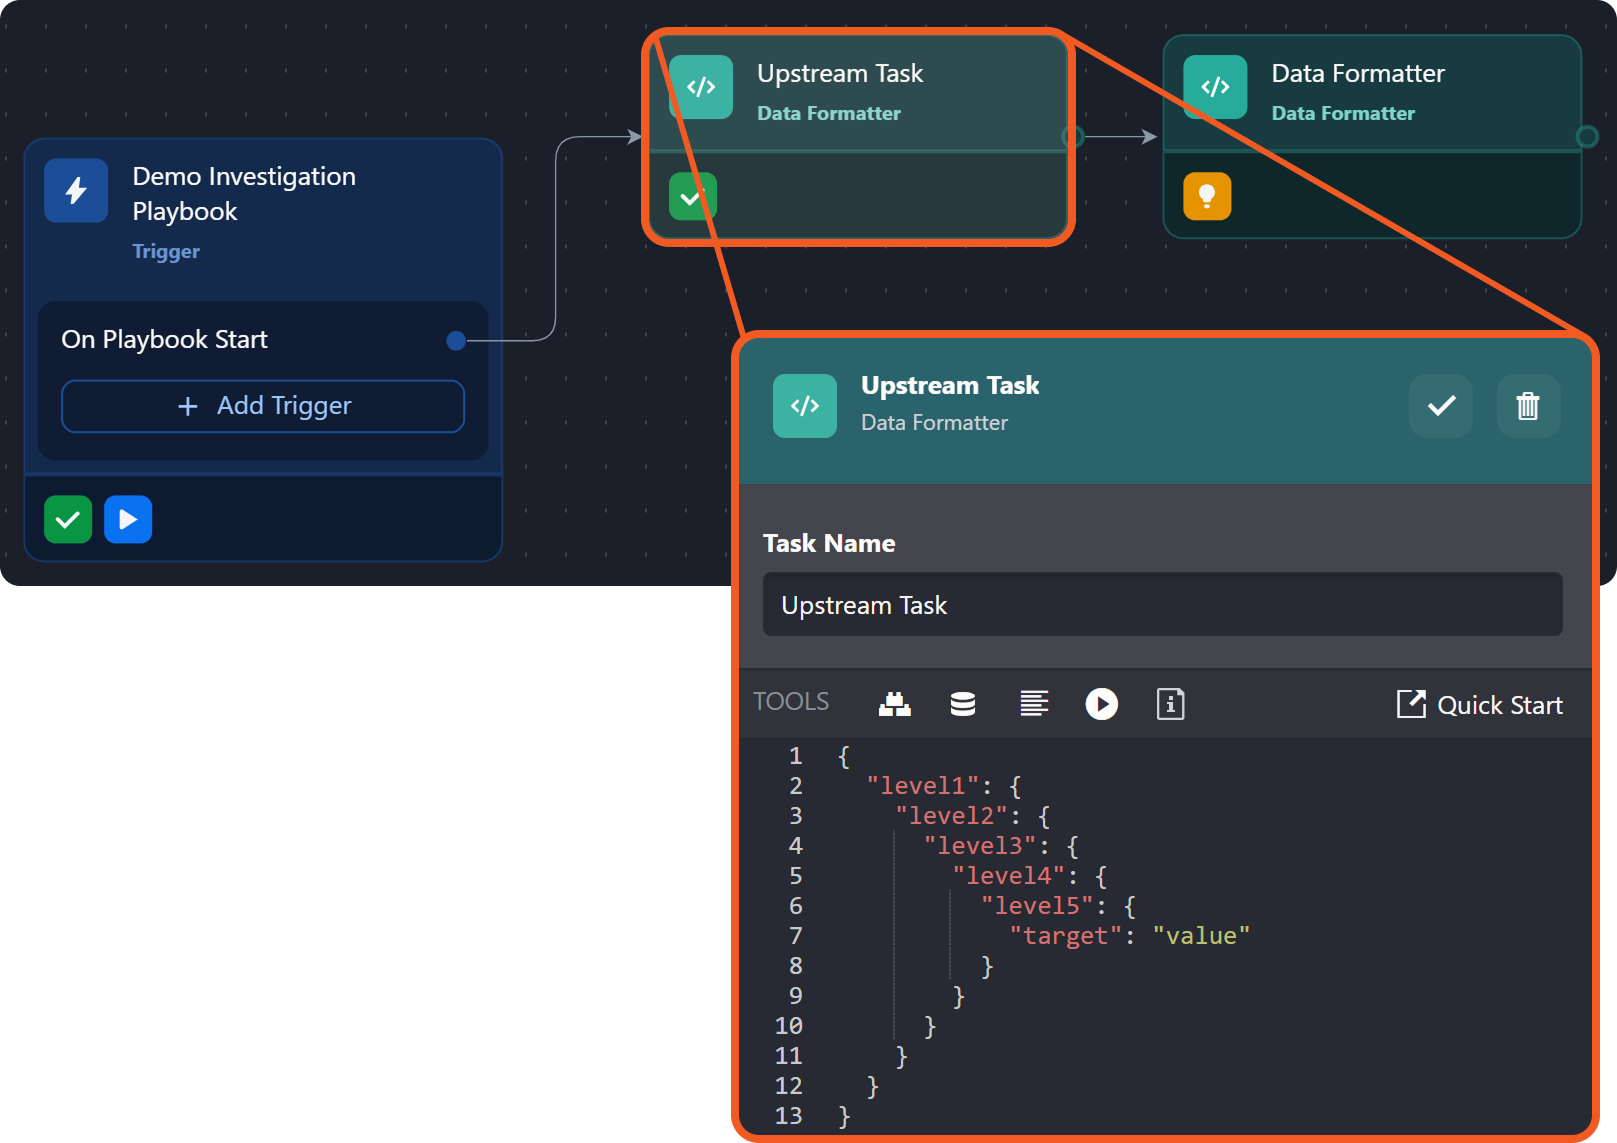Add a new trigger to the playbook
This screenshot has height=1143, width=1617.
263,406
